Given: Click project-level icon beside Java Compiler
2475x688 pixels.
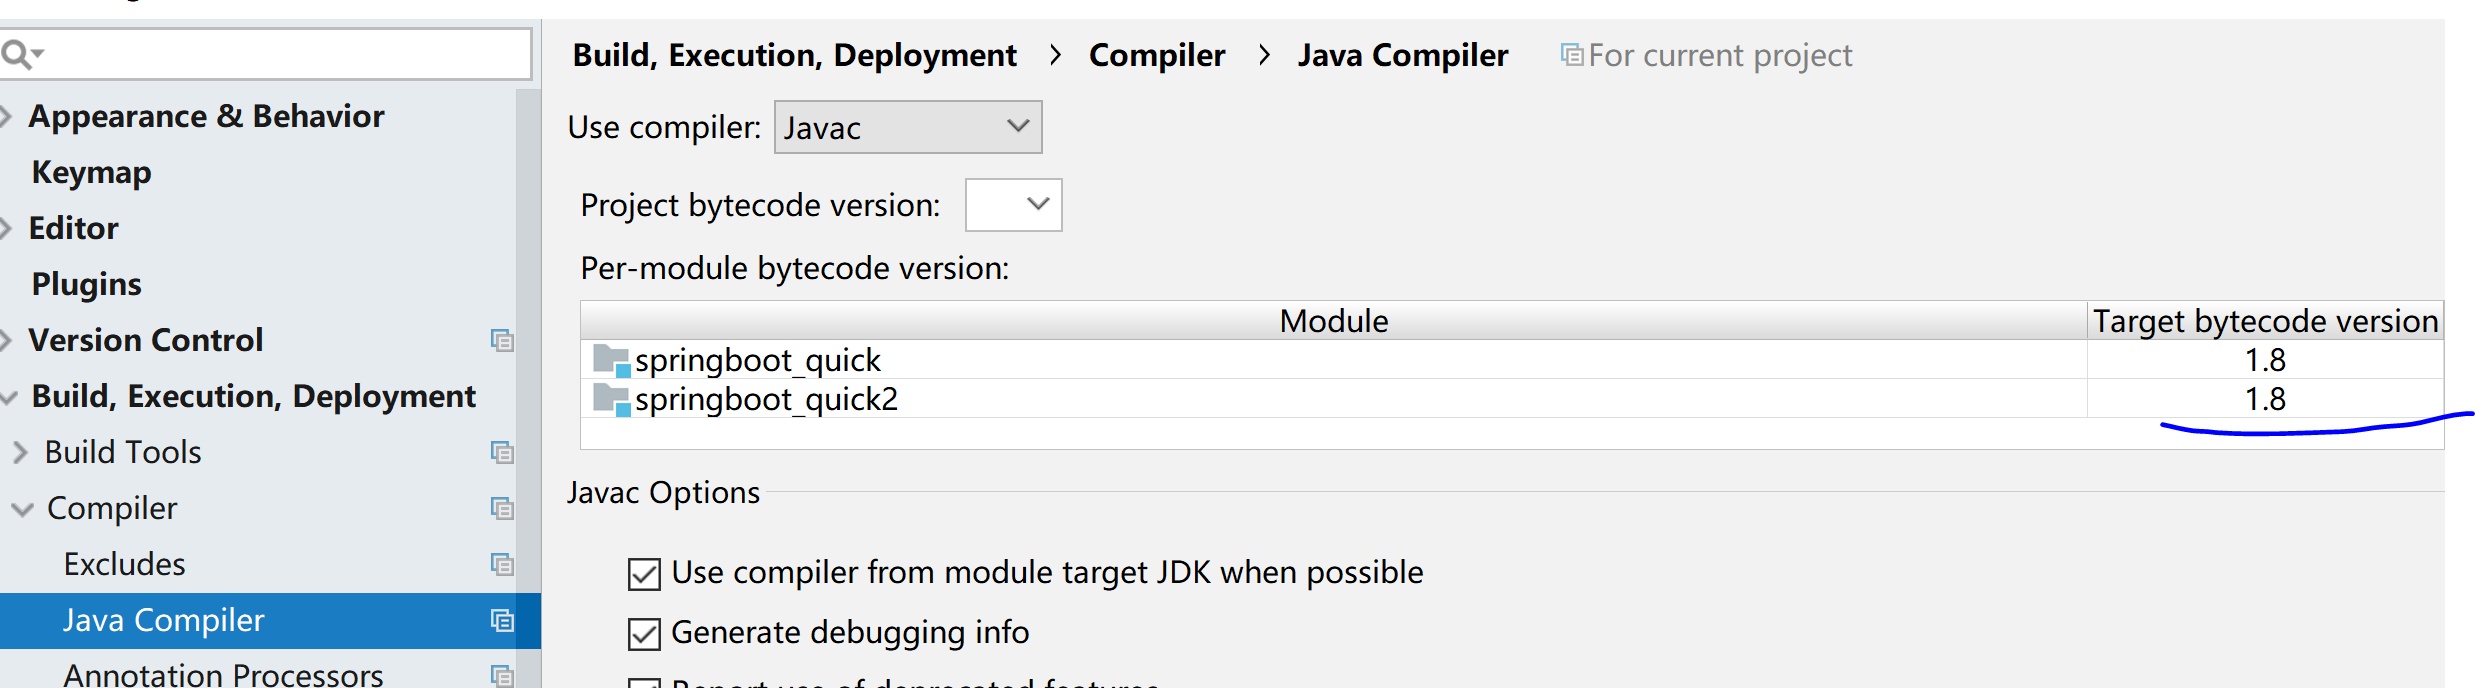Looking at the screenshot, I should point(502,621).
